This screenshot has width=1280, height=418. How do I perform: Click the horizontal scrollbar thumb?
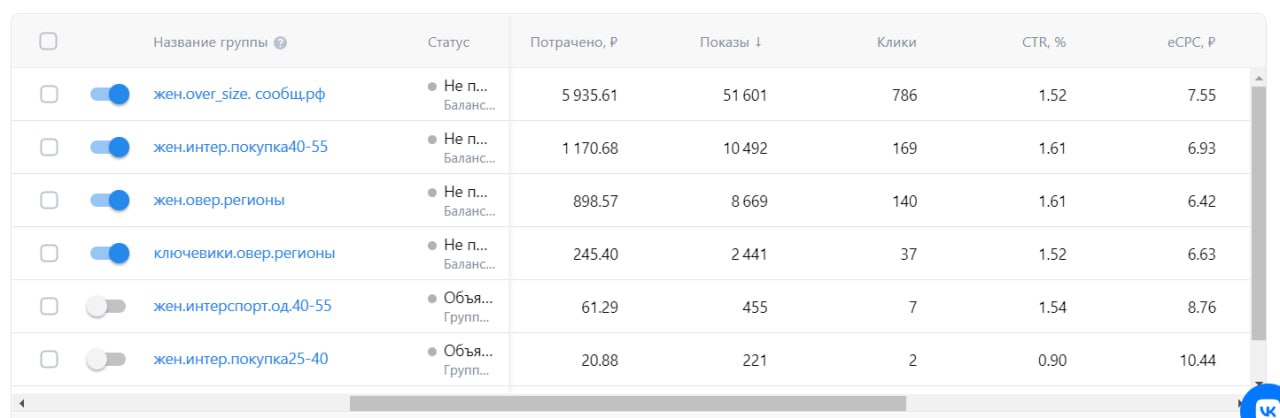[x=627, y=403]
